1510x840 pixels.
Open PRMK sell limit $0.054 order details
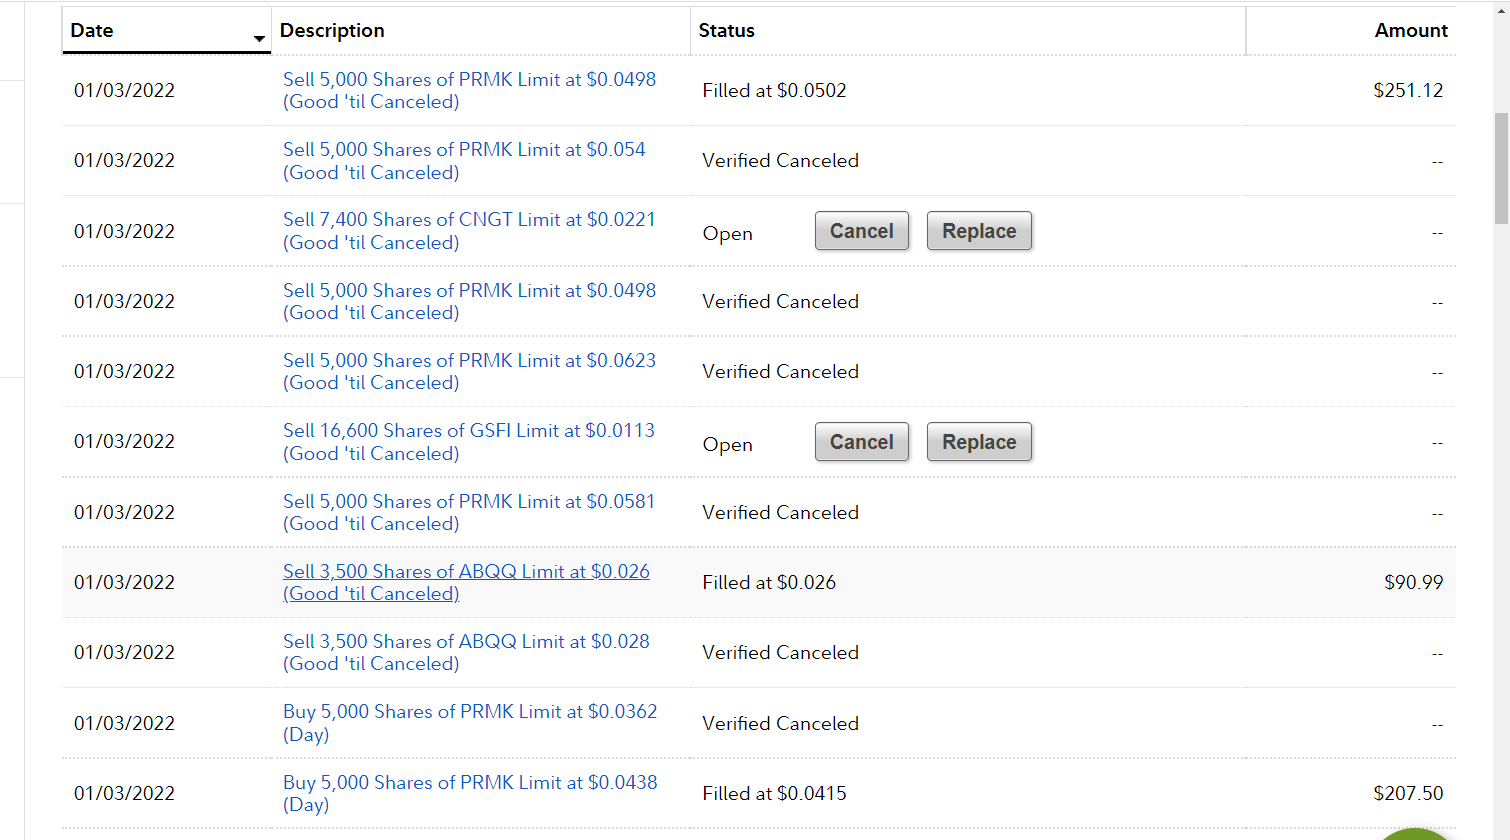point(464,150)
